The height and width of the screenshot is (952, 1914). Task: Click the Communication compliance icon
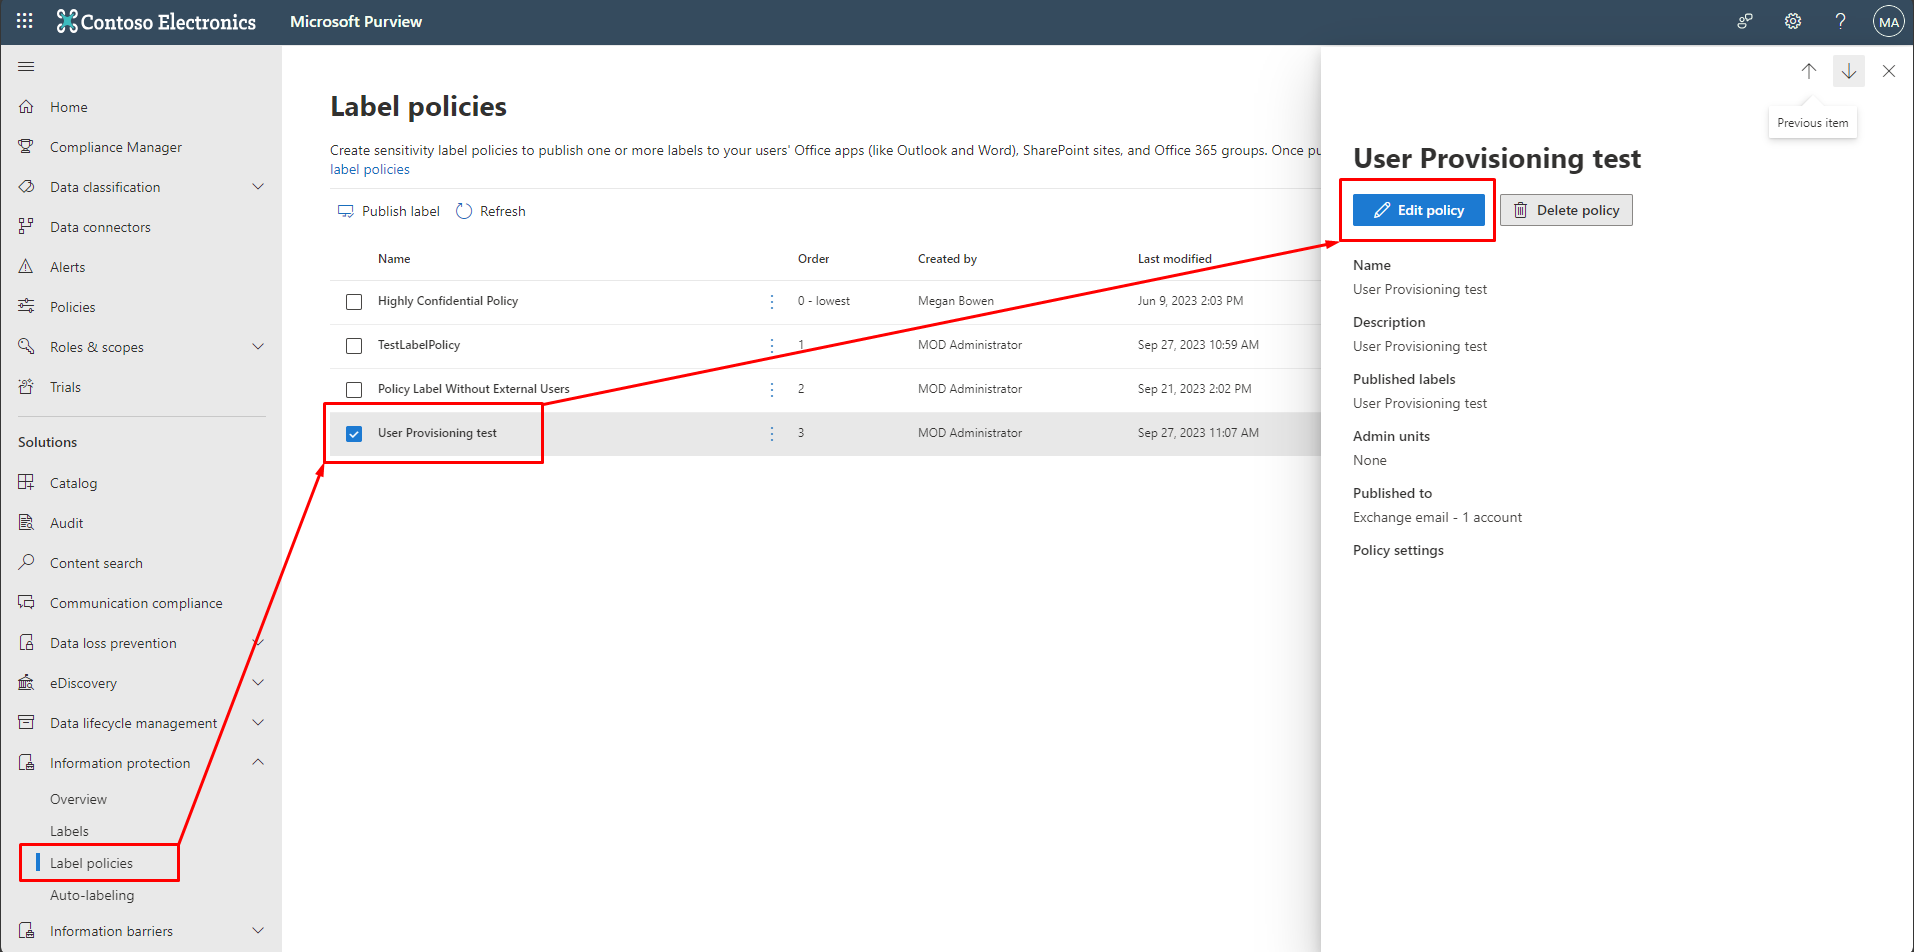click(26, 603)
